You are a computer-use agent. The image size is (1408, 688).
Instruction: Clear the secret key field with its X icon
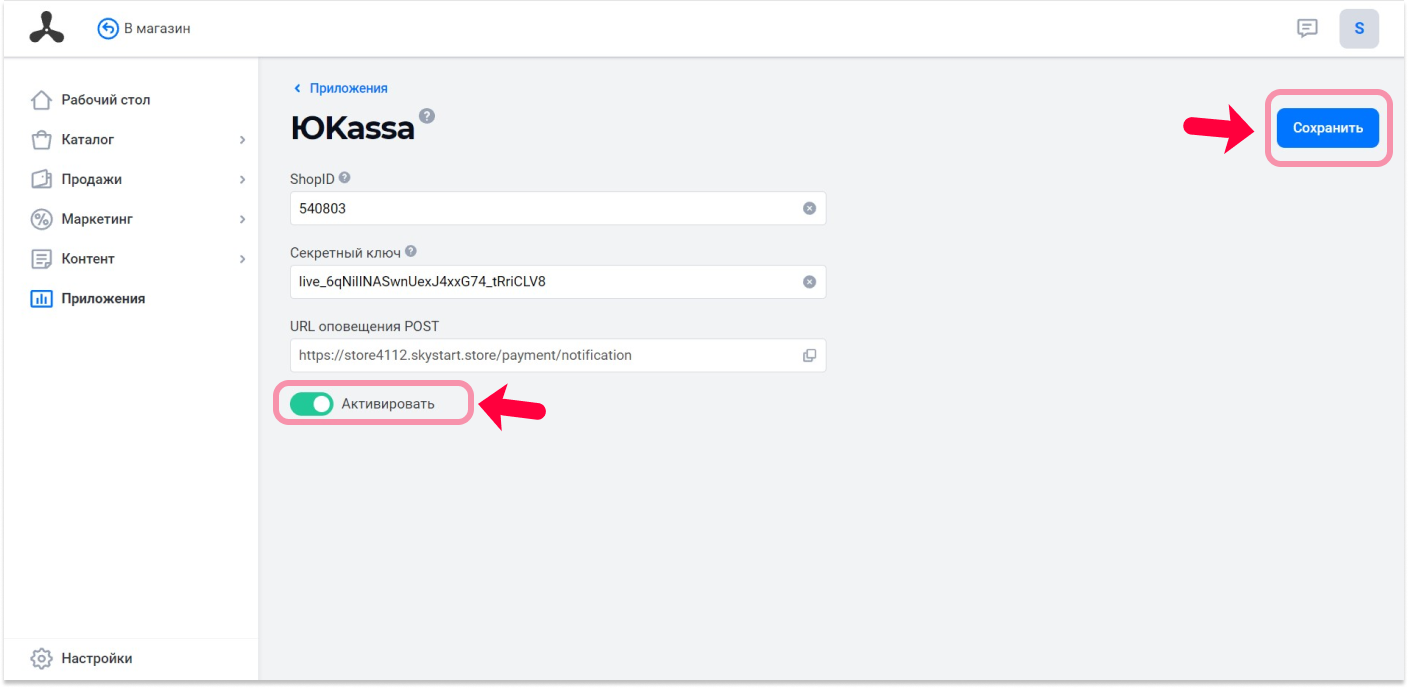[810, 282]
